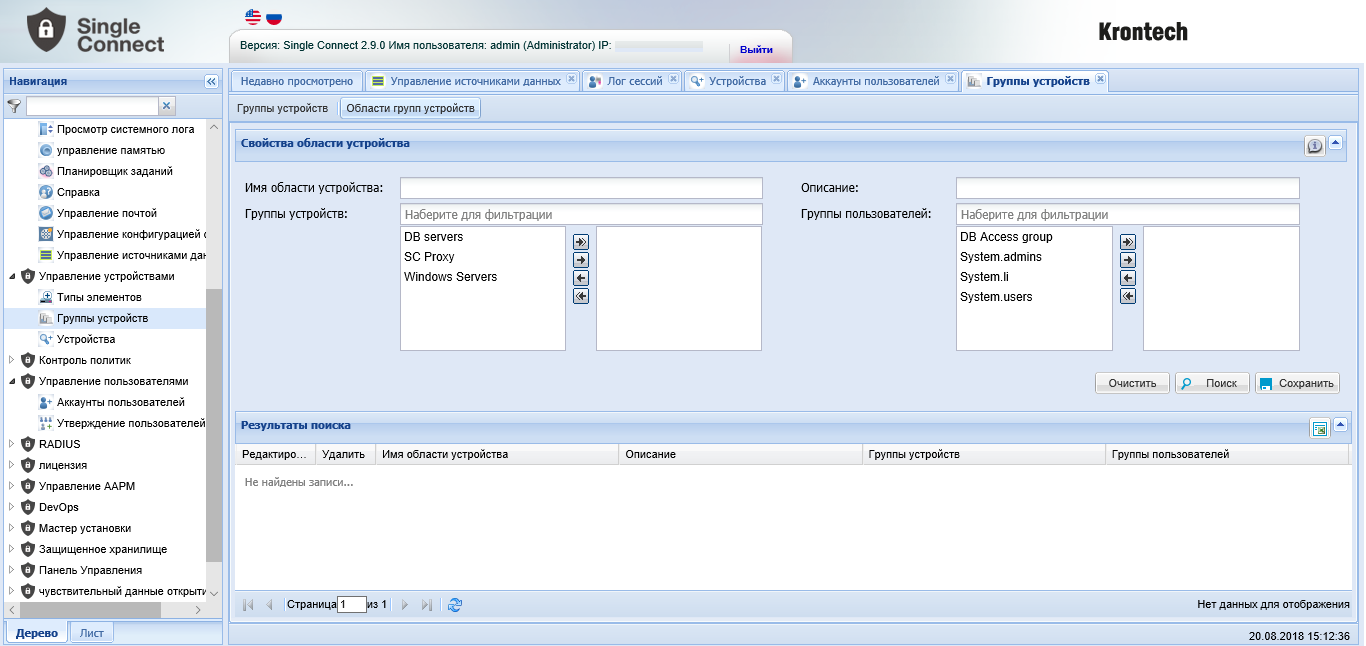Screen dimensions: 1366x646
Task: Collapse Управление пользователями tree node
Action: pos(12,381)
